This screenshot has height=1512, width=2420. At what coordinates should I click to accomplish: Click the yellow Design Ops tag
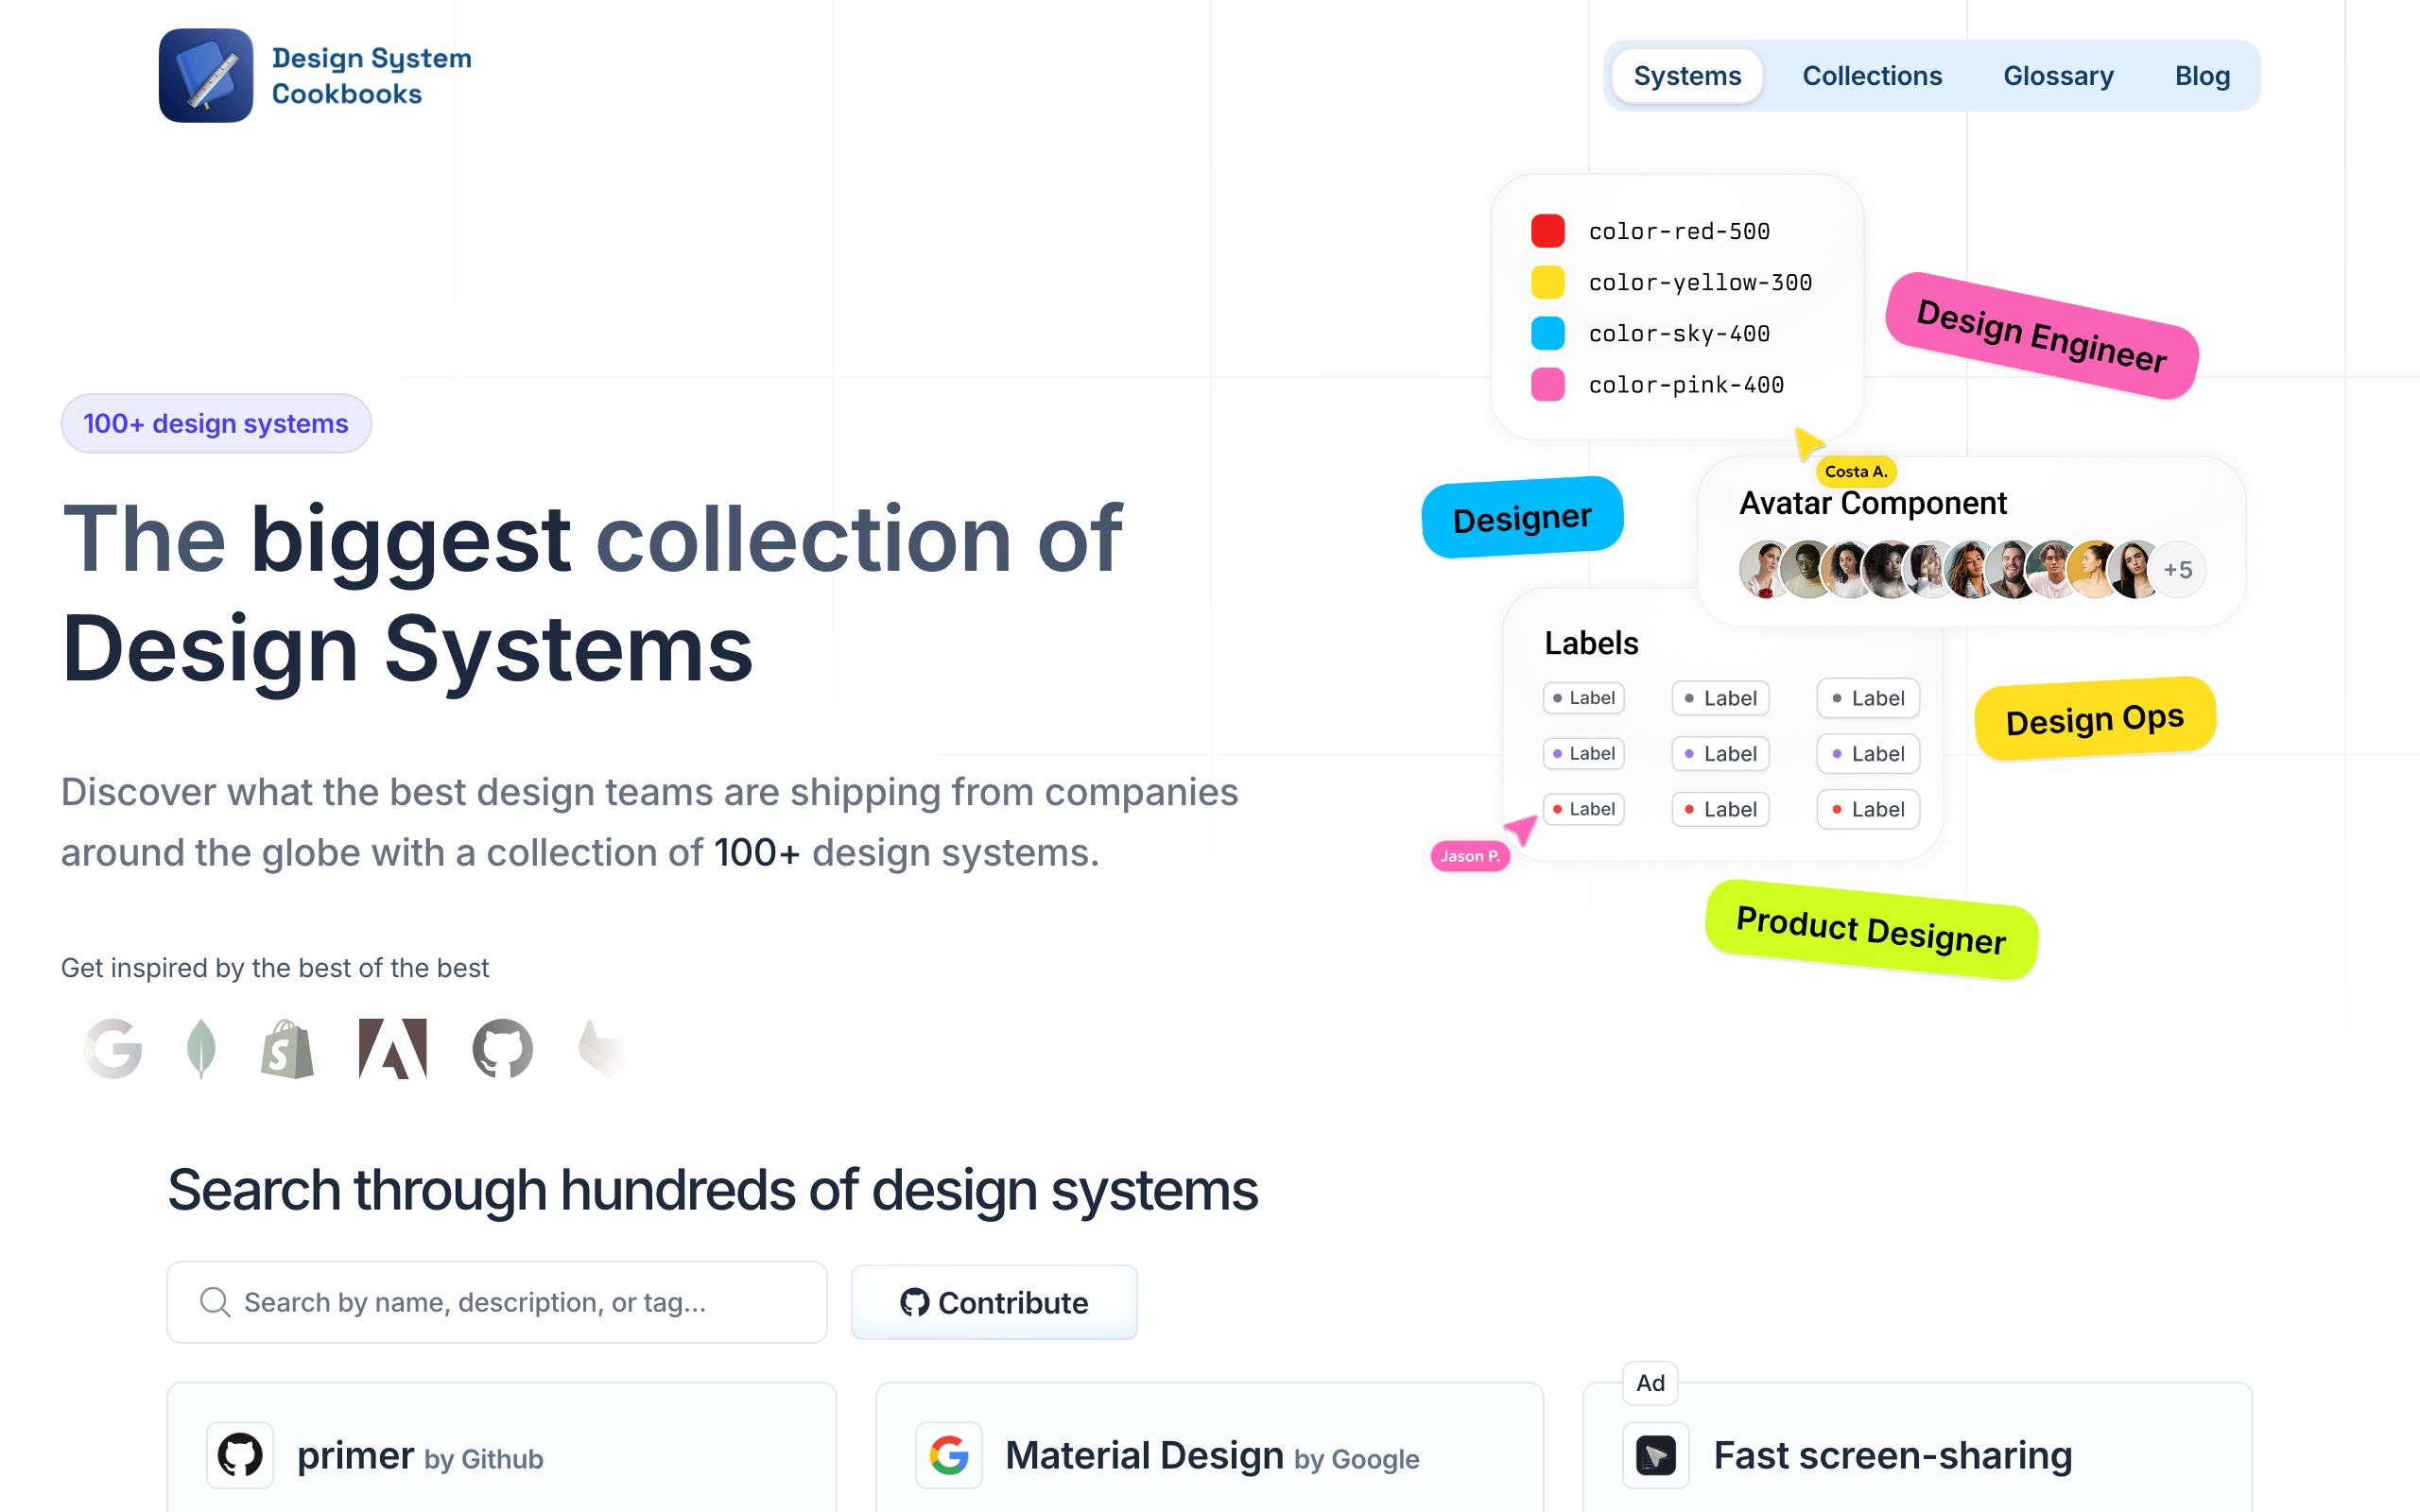point(2095,719)
